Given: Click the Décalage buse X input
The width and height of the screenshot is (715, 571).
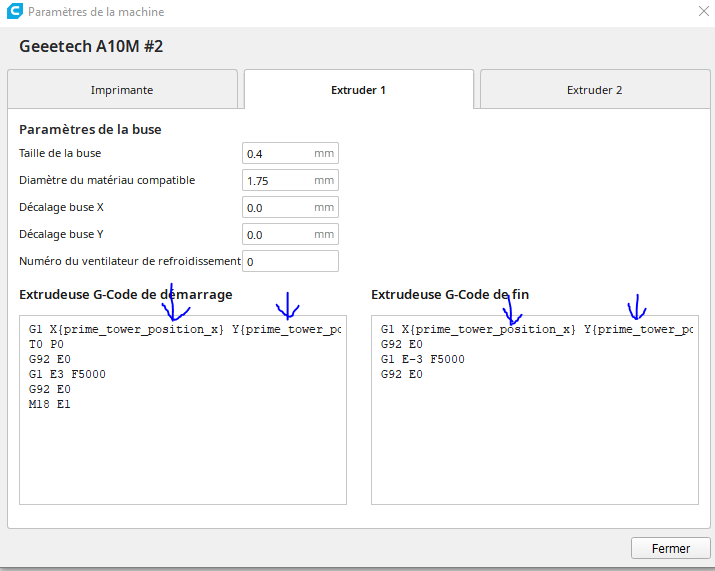Looking at the screenshot, I should [x=290, y=207].
